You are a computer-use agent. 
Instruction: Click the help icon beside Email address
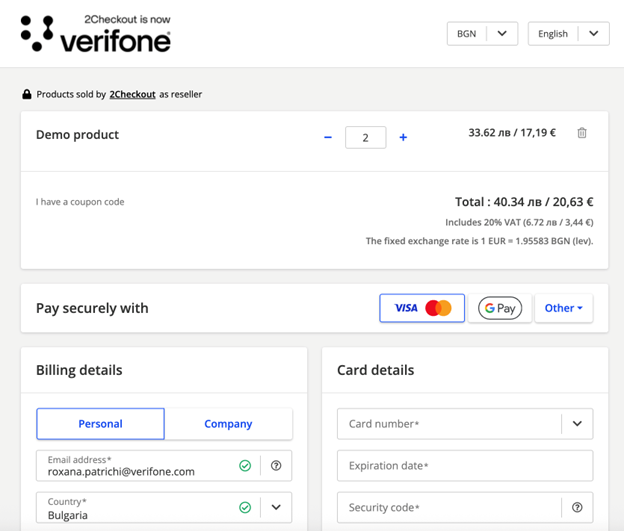[x=276, y=465]
